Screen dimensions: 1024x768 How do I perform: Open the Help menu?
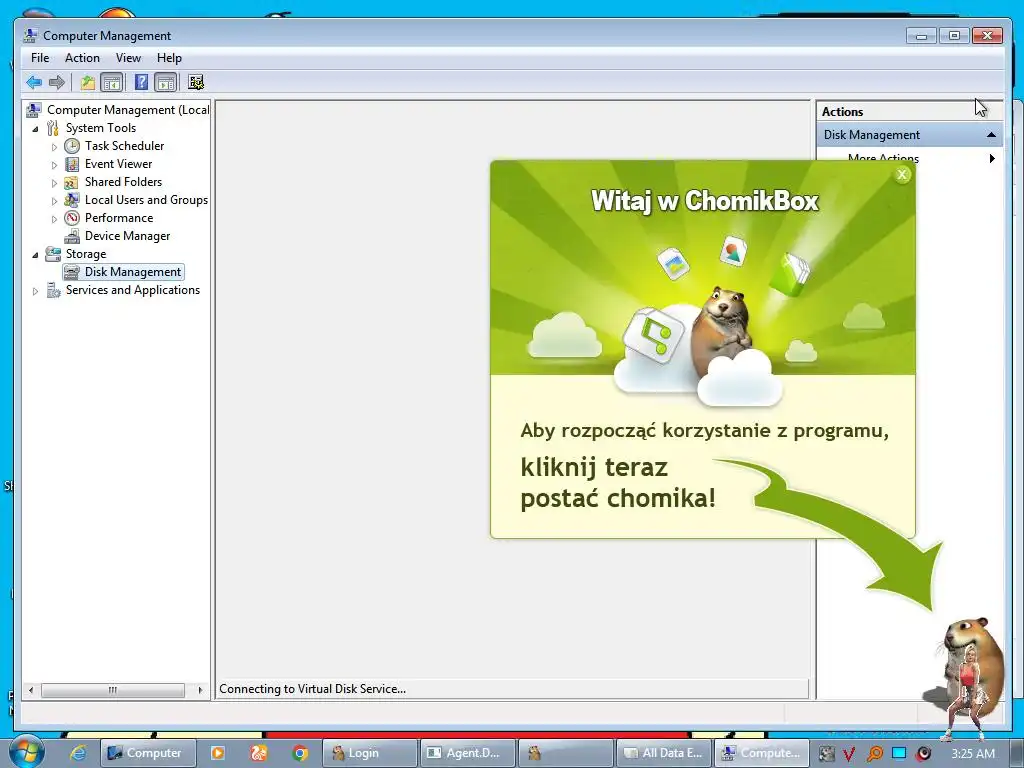(169, 58)
